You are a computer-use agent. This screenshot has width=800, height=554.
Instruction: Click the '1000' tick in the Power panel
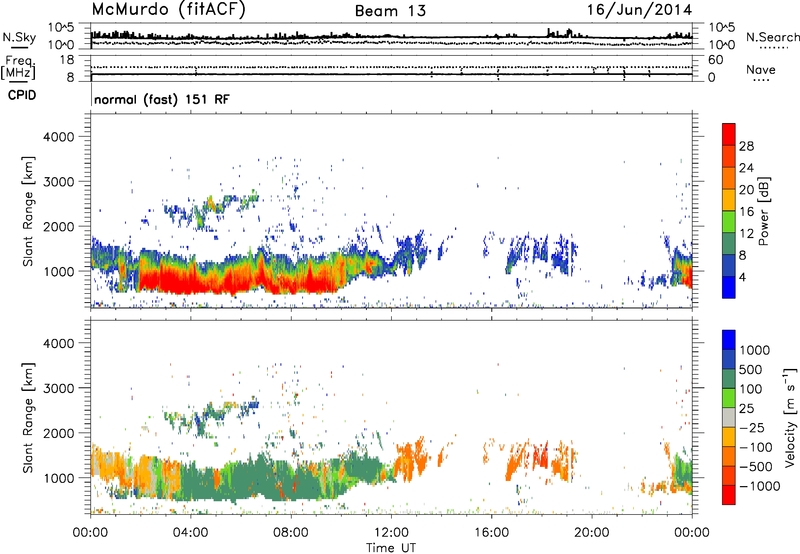pyautogui.click(x=59, y=271)
